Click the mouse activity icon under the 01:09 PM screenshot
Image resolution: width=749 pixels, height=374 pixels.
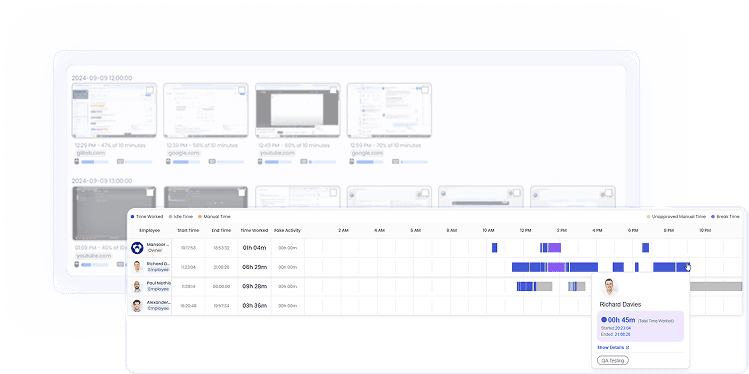77,265
